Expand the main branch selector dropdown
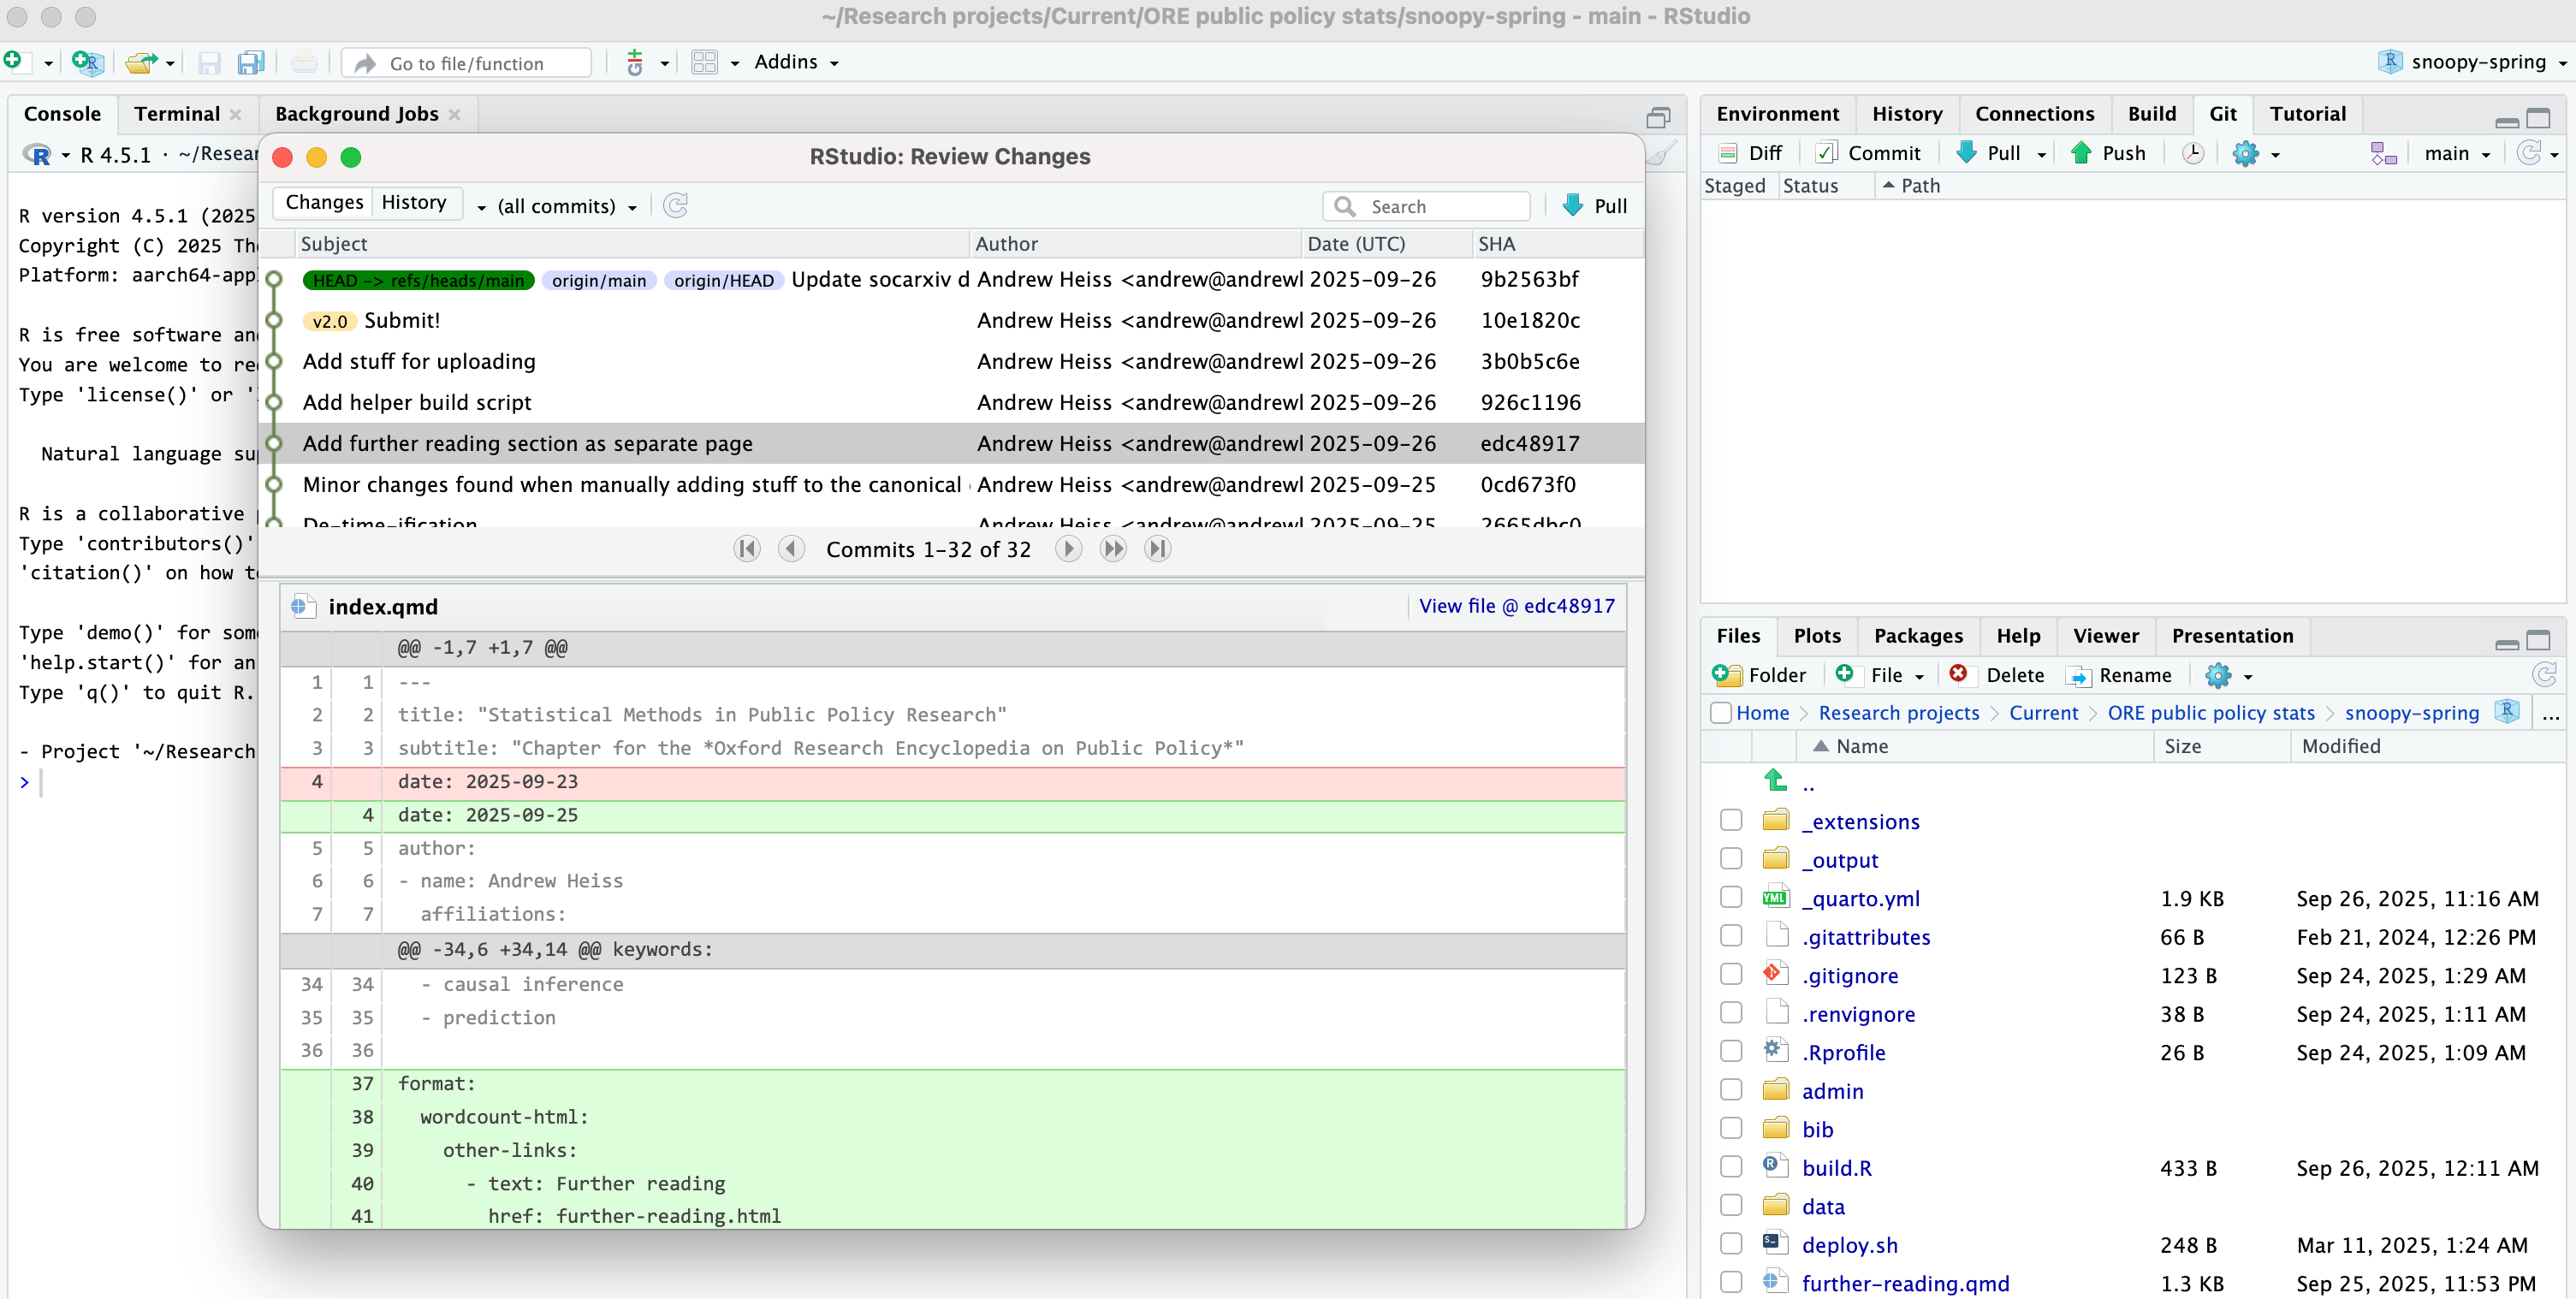Image resolution: width=2576 pixels, height=1299 pixels. pos(2457,153)
